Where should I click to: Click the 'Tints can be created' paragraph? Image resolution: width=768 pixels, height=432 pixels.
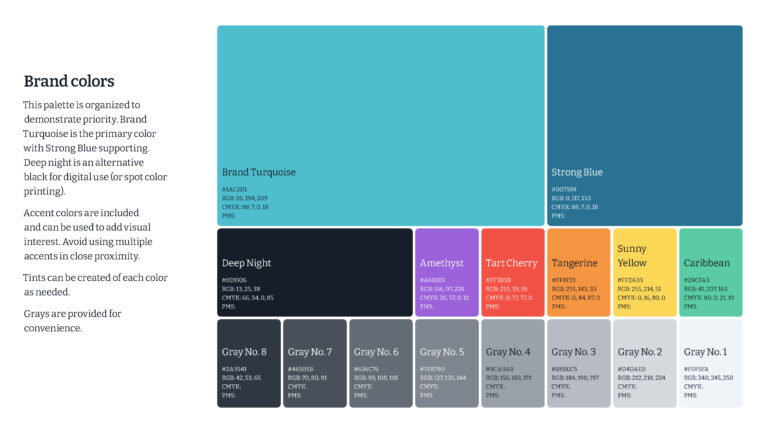[x=95, y=285]
